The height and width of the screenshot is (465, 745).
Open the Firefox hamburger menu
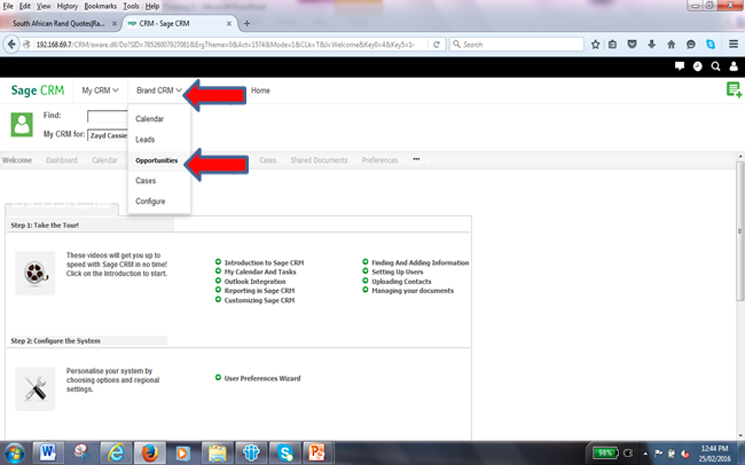733,44
